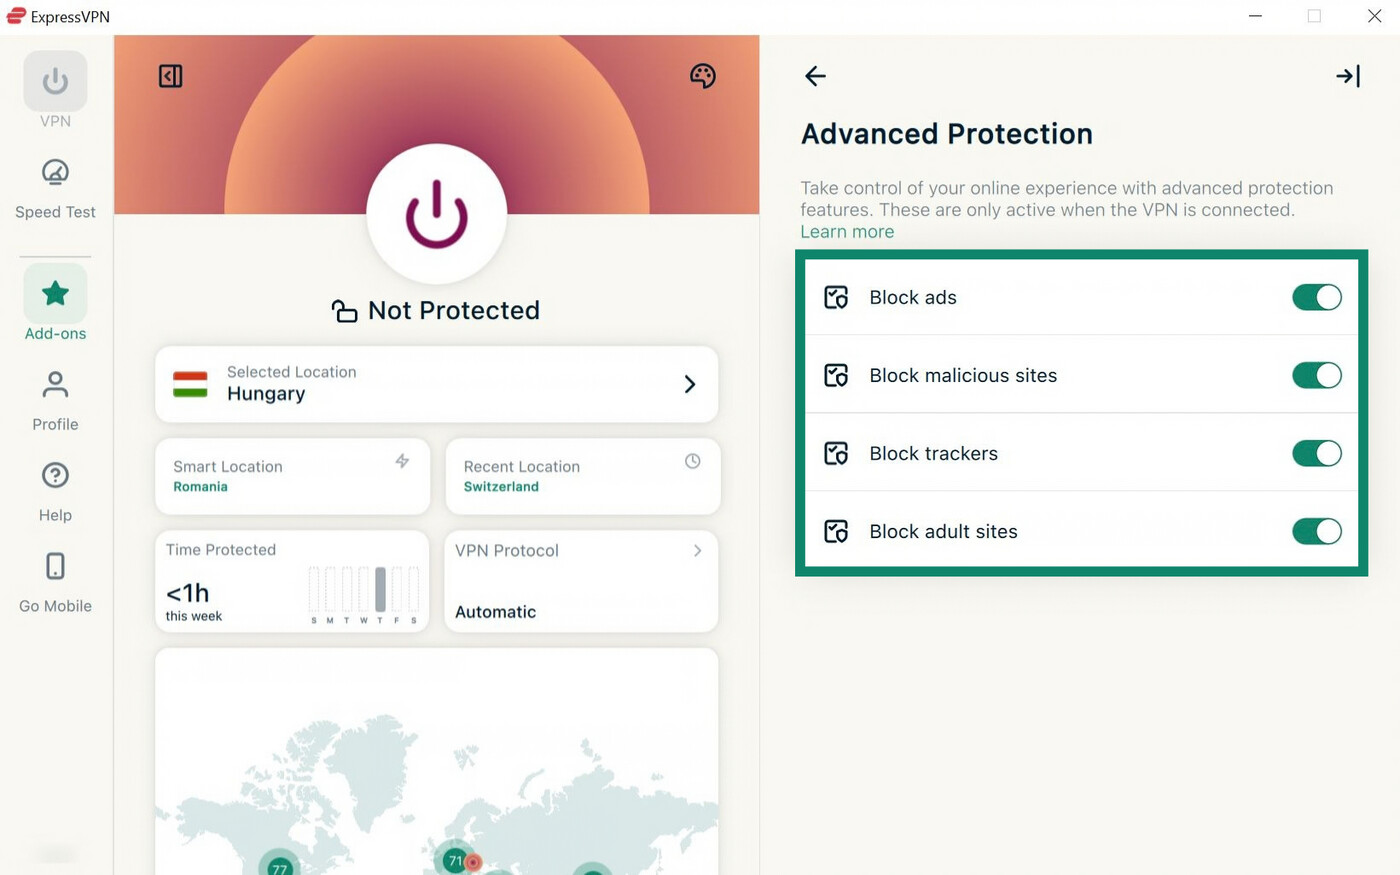Open the Go Mobile phone item

[55, 582]
